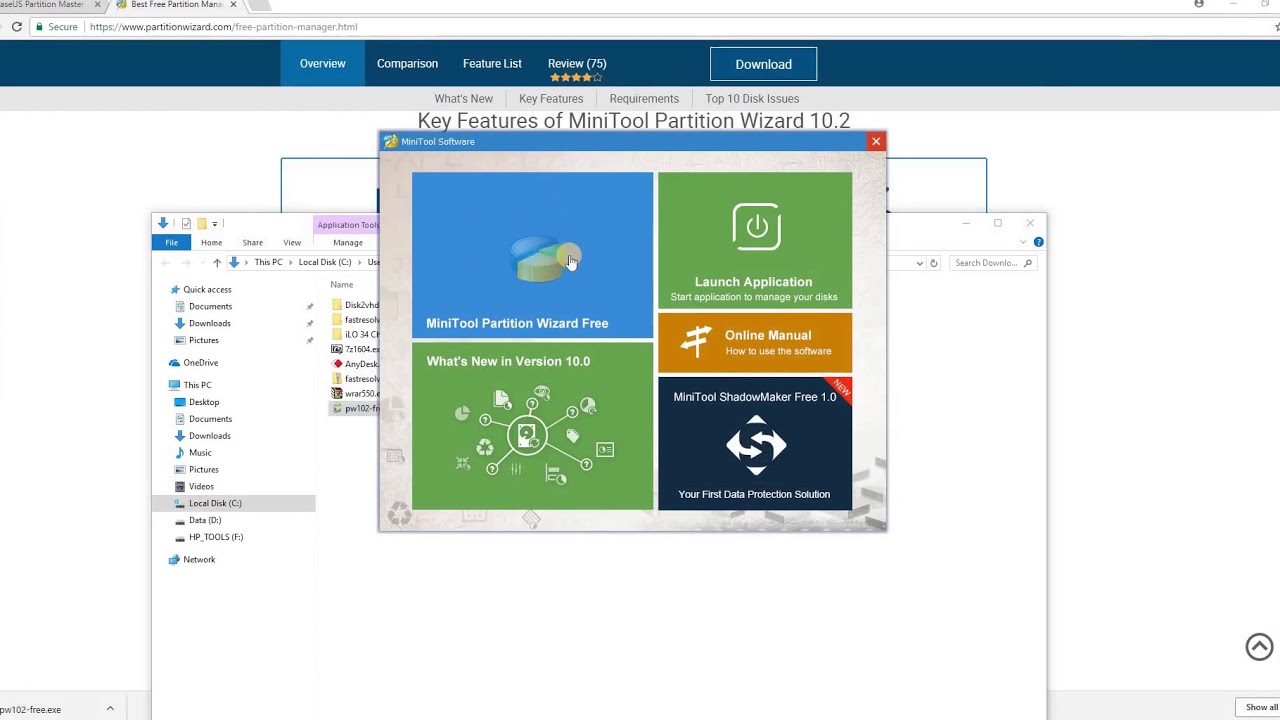The image size is (1280, 720).
Task: Open Videos under This PC
Action: click(x=201, y=486)
